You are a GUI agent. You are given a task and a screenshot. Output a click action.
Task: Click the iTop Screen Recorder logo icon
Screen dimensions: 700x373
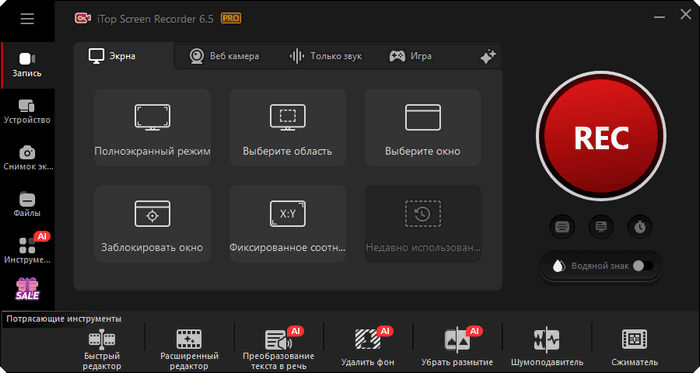tap(83, 18)
